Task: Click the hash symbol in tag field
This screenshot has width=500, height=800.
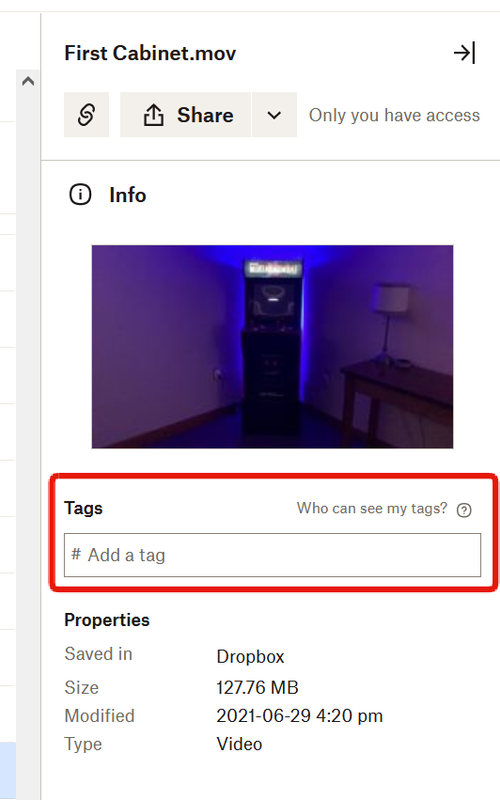Action: click(x=76, y=554)
